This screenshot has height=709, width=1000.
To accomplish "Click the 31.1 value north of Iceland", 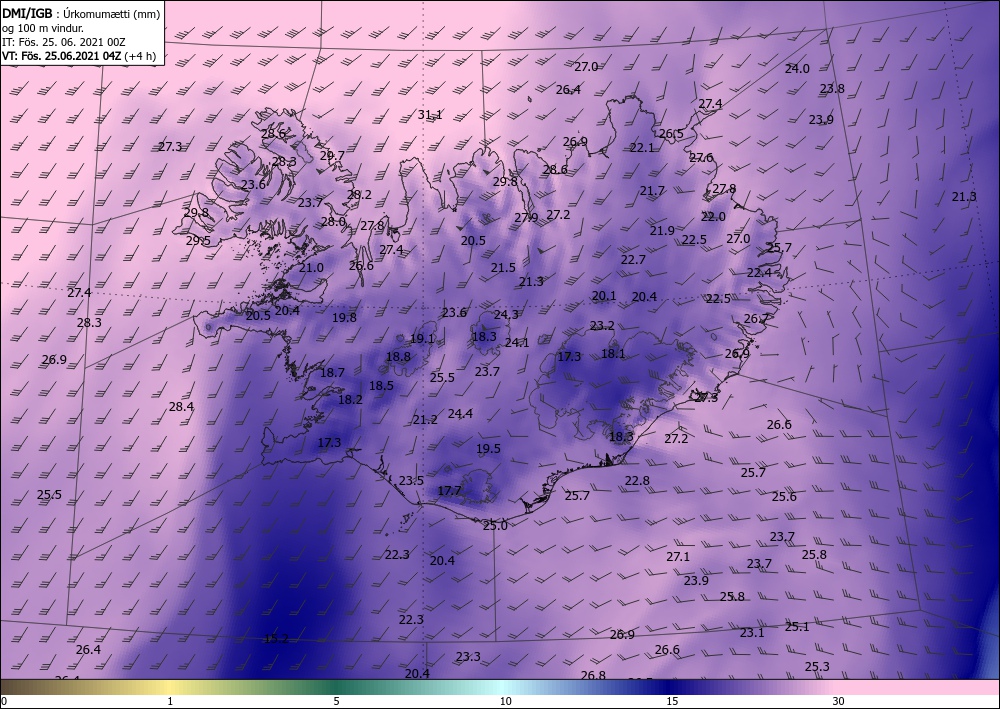I will point(430,115).
